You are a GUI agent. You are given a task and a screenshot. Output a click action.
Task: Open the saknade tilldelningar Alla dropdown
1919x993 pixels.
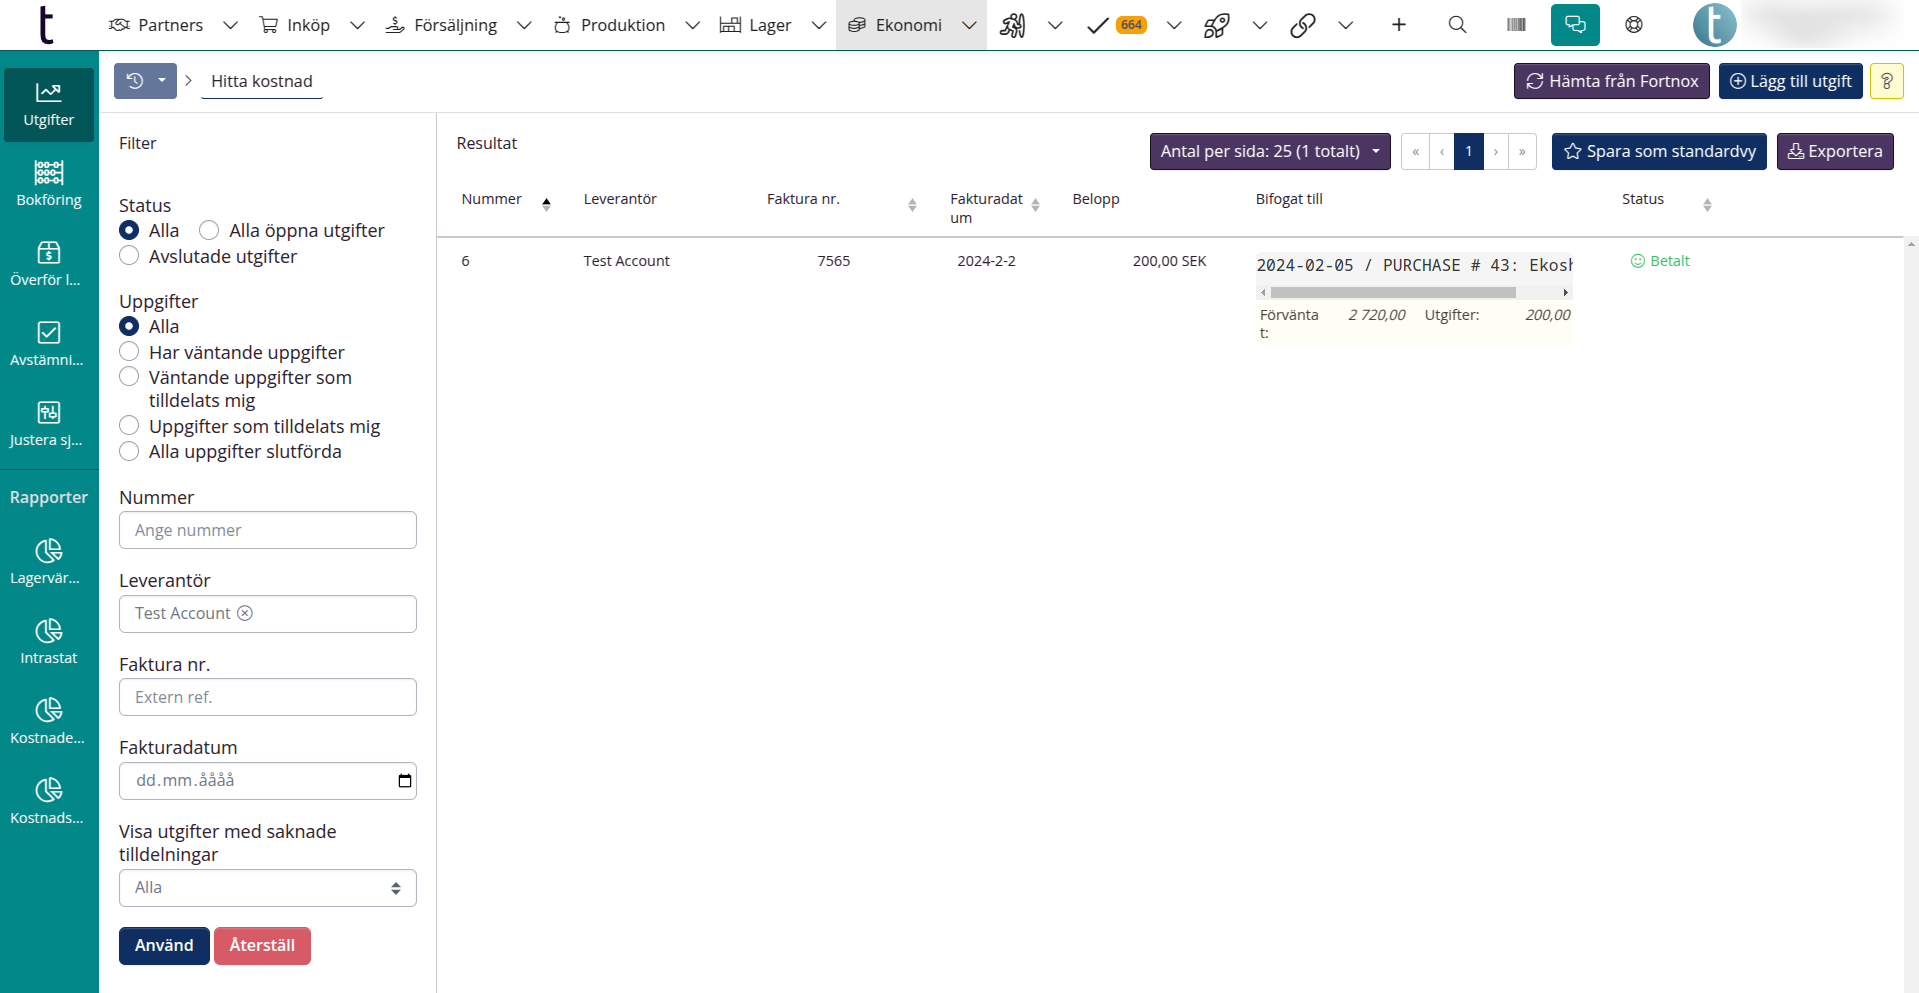(x=267, y=888)
